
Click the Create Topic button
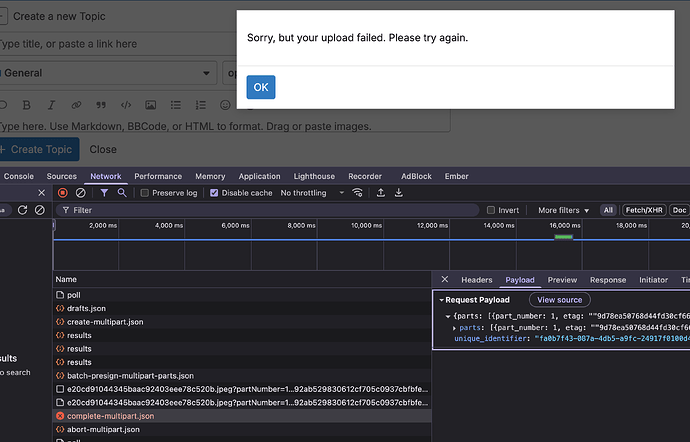[x=39, y=149]
